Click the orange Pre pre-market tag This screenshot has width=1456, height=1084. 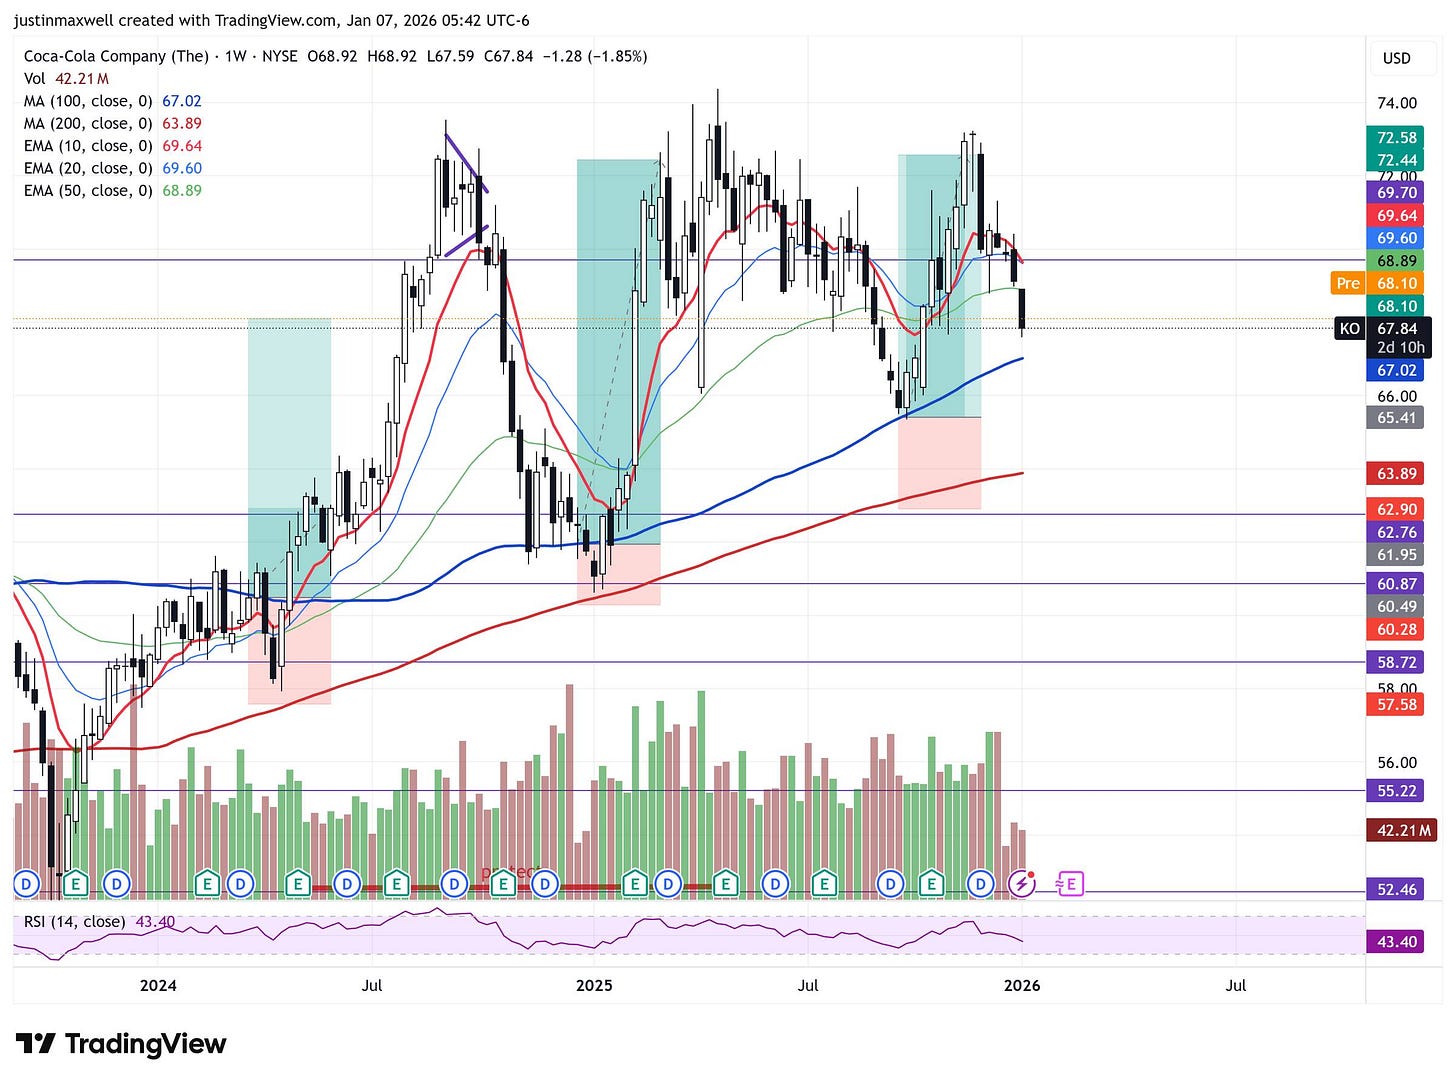pyautogui.click(x=1348, y=283)
